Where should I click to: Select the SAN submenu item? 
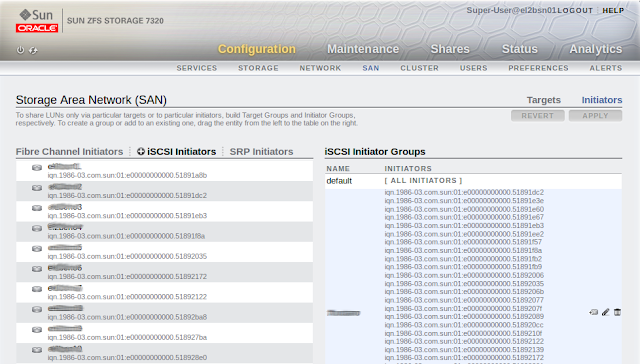pyautogui.click(x=371, y=68)
